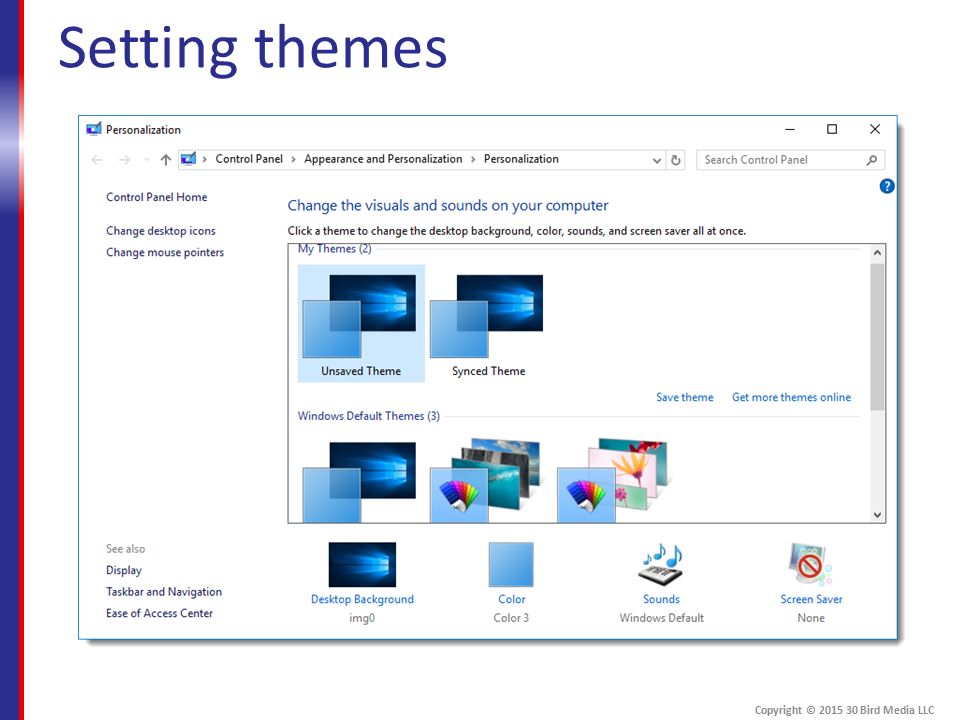Close the Personalization window
This screenshot has height=720, width=960.
(875, 129)
